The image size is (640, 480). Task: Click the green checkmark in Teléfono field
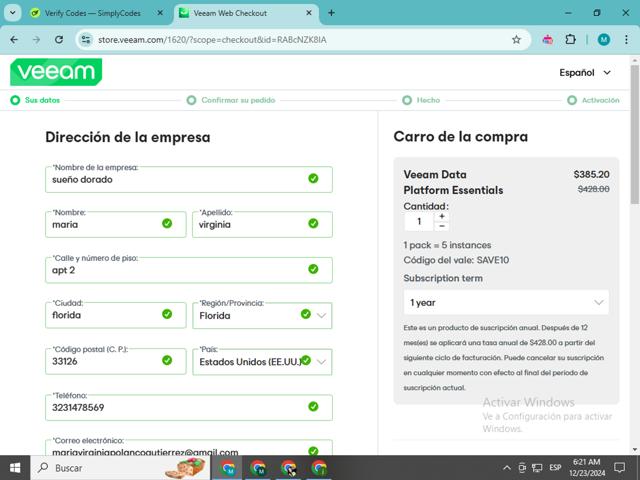click(x=313, y=407)
